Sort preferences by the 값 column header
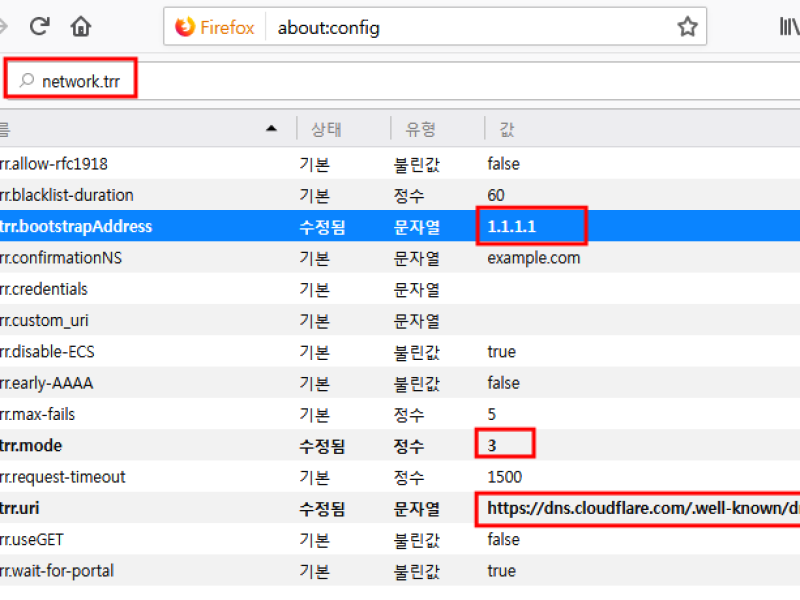This screenshot has height=600, width=800. click(507, 129)
